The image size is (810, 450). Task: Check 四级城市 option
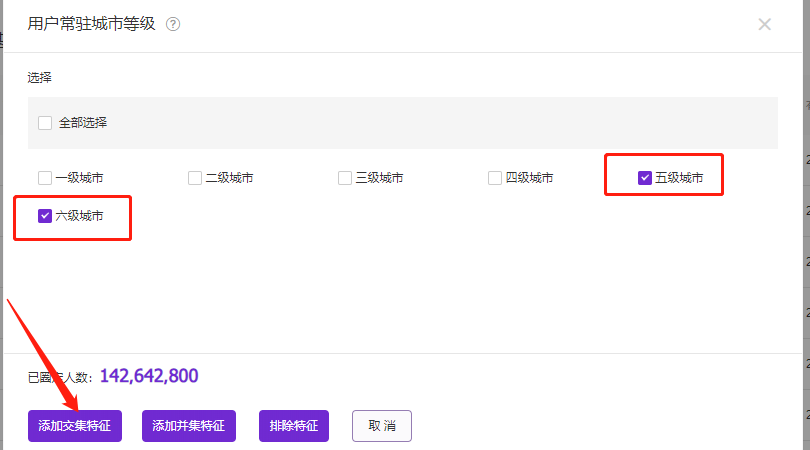coord(495,178)
